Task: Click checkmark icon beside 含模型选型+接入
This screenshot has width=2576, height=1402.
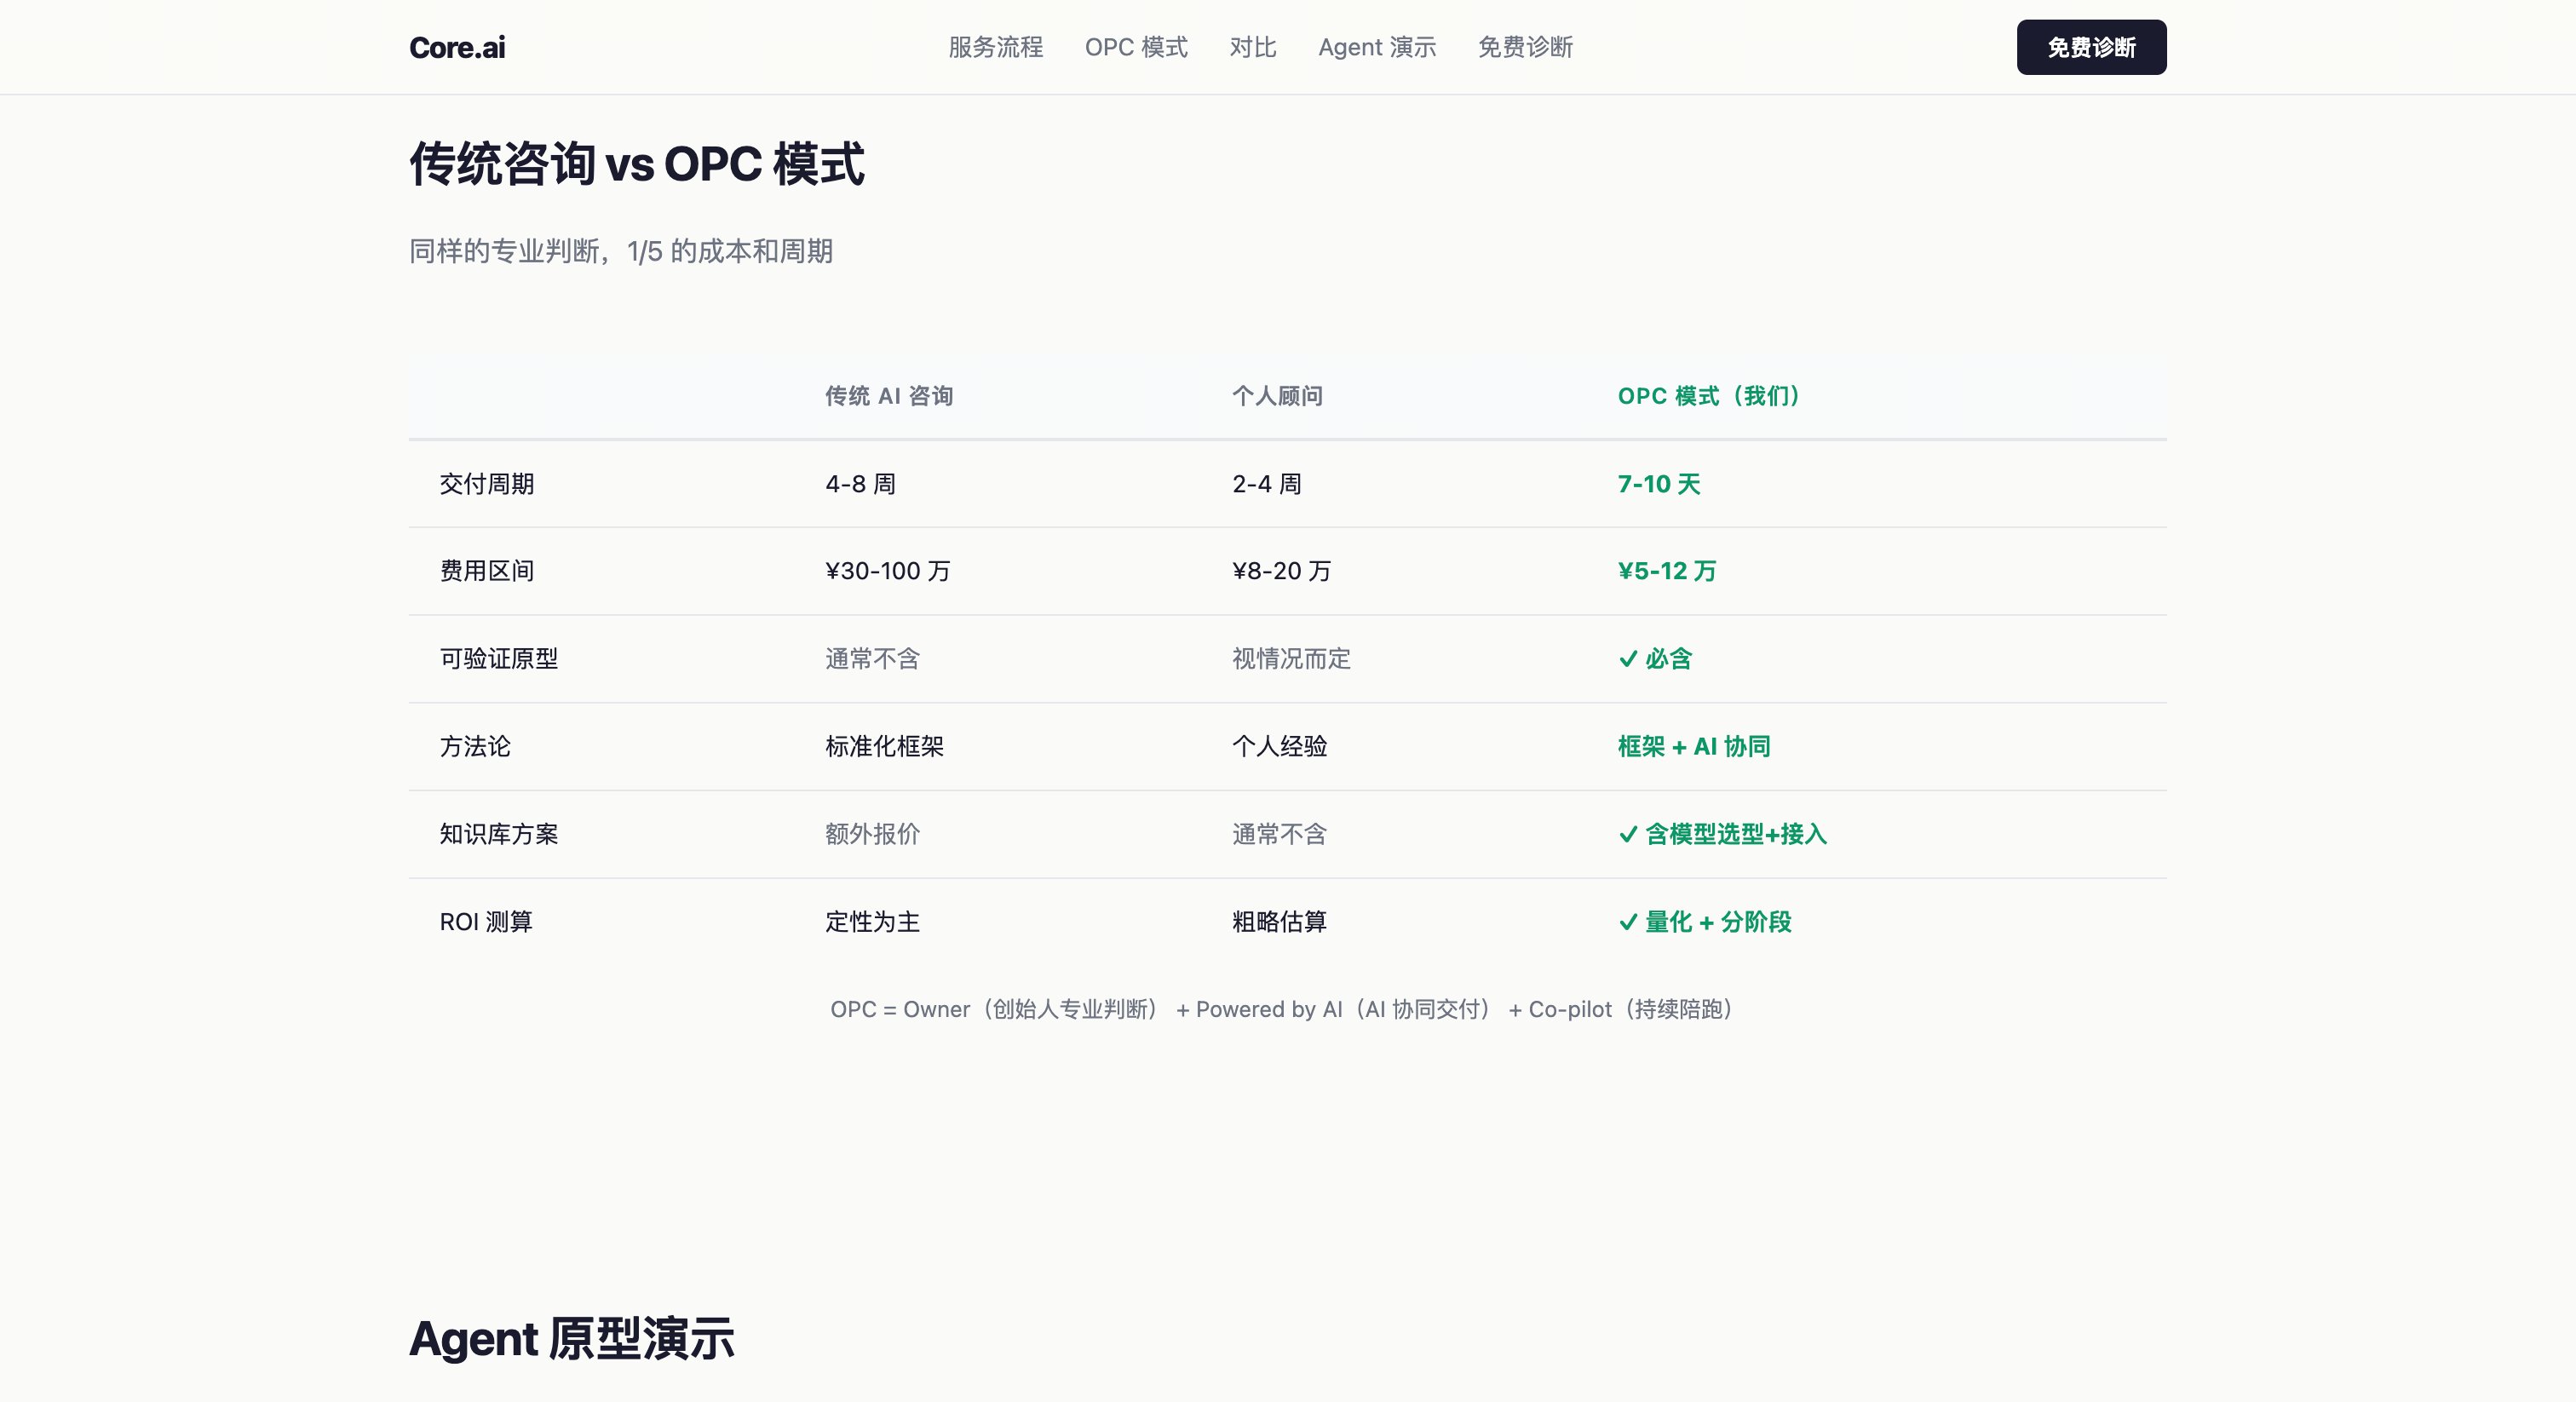Action: tap(1628, 834)
